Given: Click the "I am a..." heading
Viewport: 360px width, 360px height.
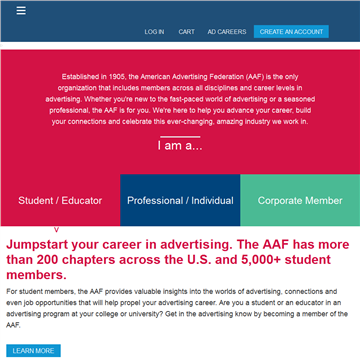Looking at the screenshot, I should click(180, 146).
